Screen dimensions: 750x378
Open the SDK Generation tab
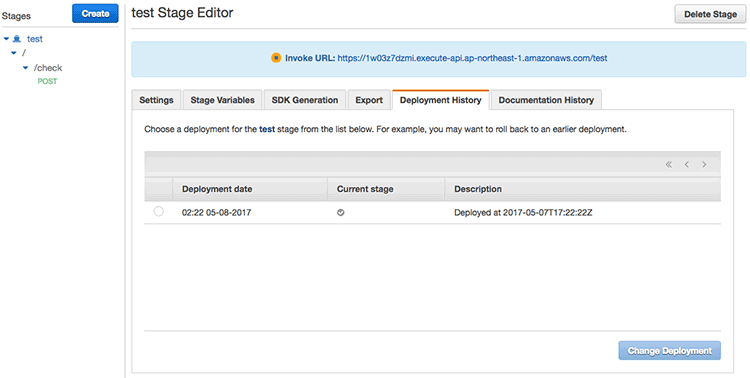(305, 100)
